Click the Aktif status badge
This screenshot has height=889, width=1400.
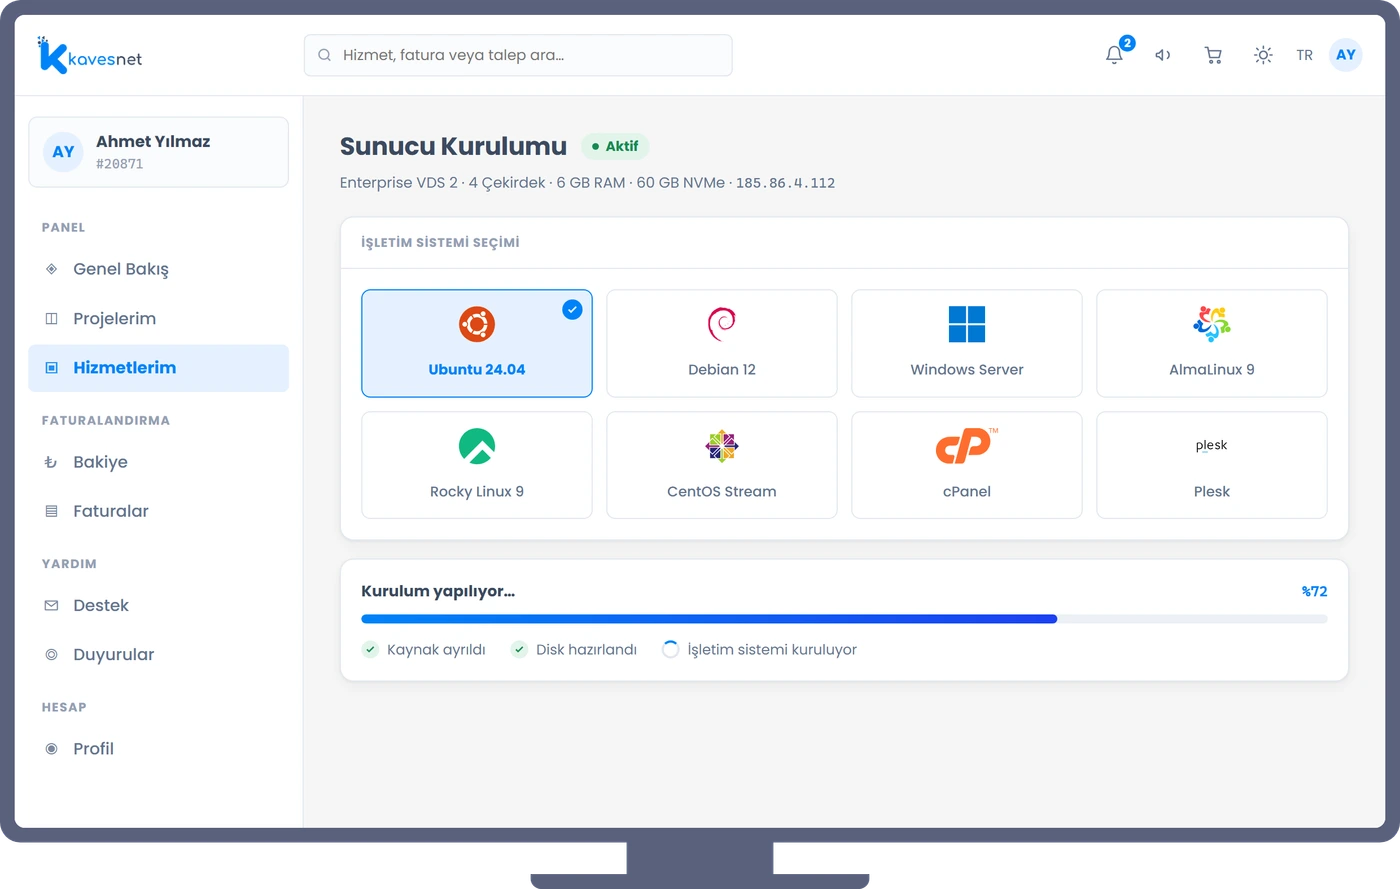click(615, 146)
